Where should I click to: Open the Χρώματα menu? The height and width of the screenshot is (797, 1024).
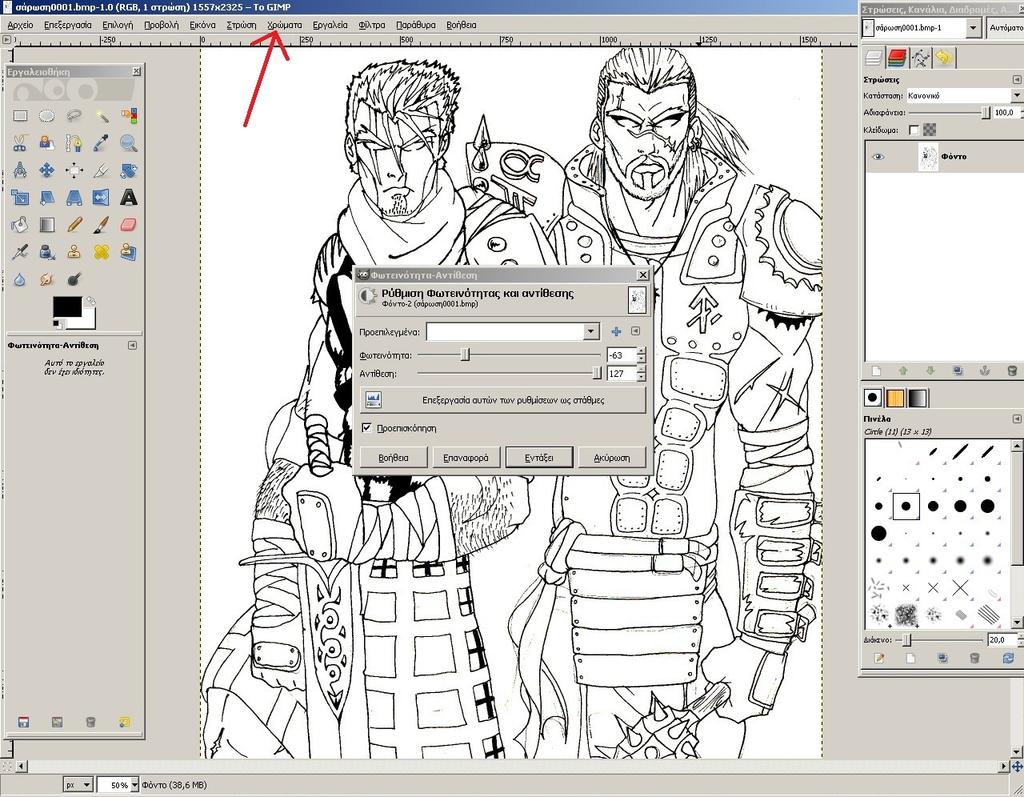click(x=285, y=25)
